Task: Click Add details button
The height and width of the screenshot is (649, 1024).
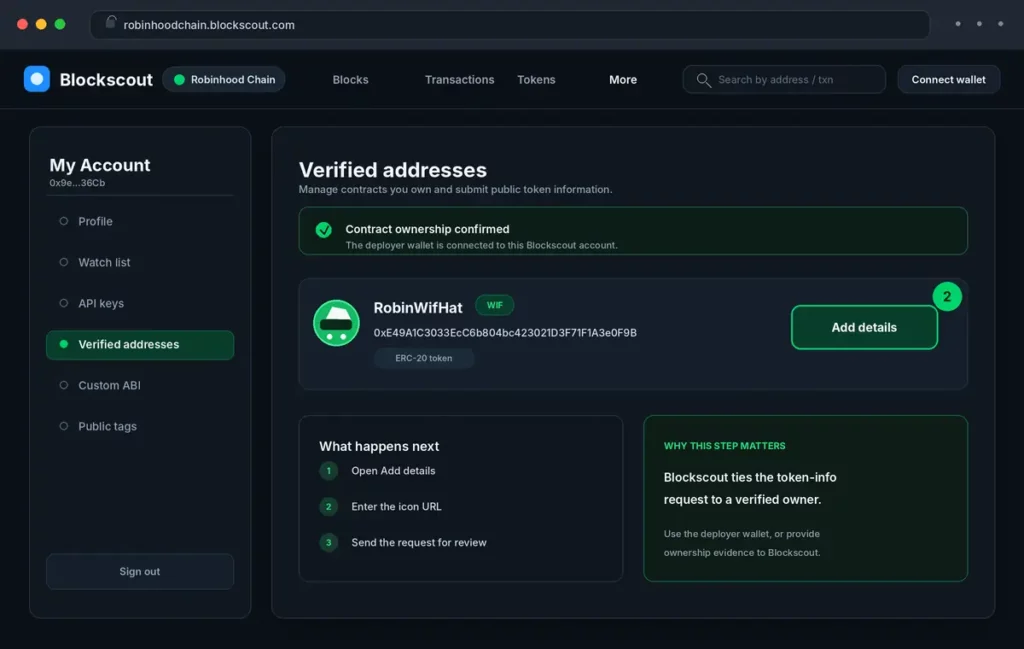Action: 864,327
